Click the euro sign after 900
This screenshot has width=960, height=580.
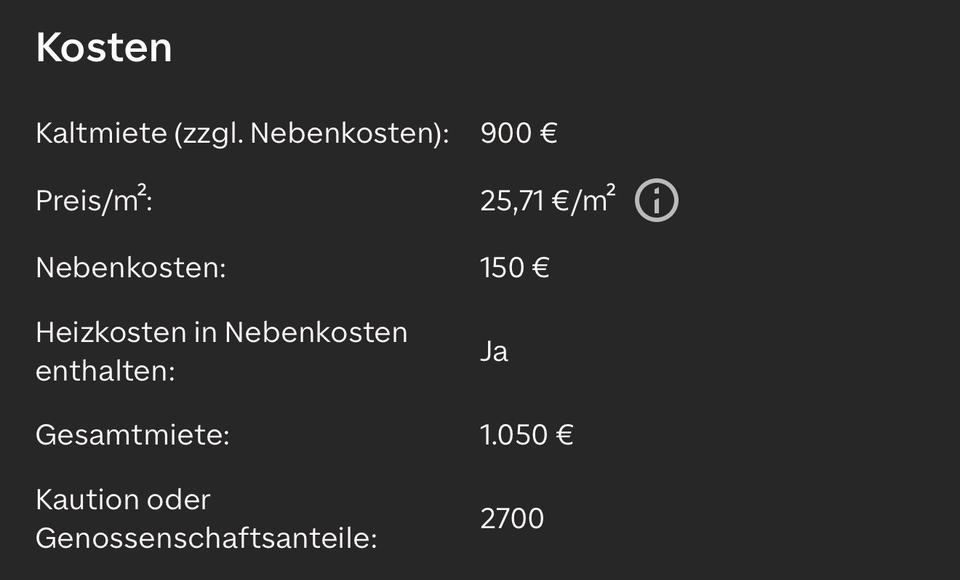(x=548, y=134)
